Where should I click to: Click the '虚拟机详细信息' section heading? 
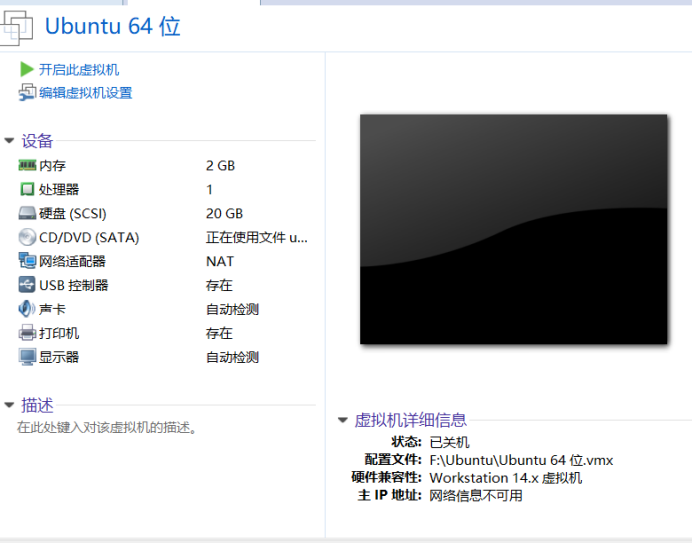pos(410,420)
